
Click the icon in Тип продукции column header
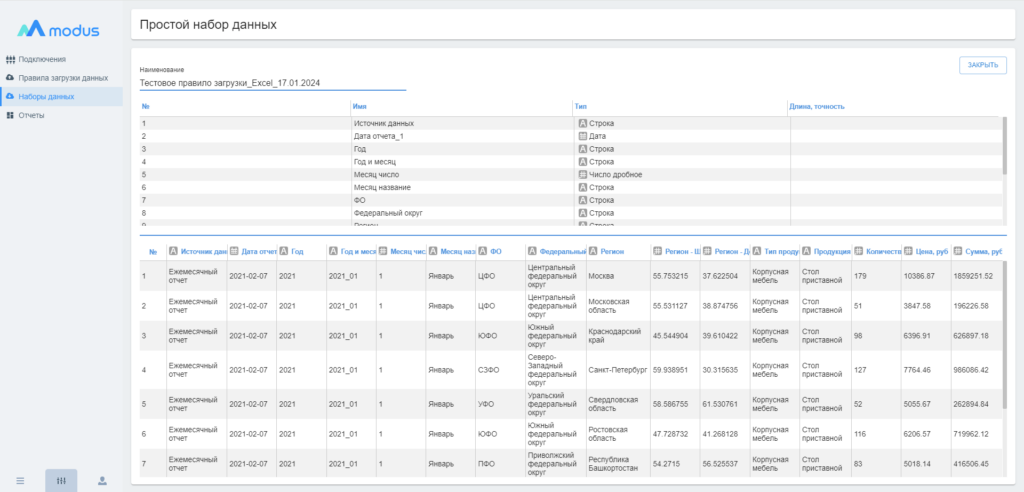click(x=756, y=251)
